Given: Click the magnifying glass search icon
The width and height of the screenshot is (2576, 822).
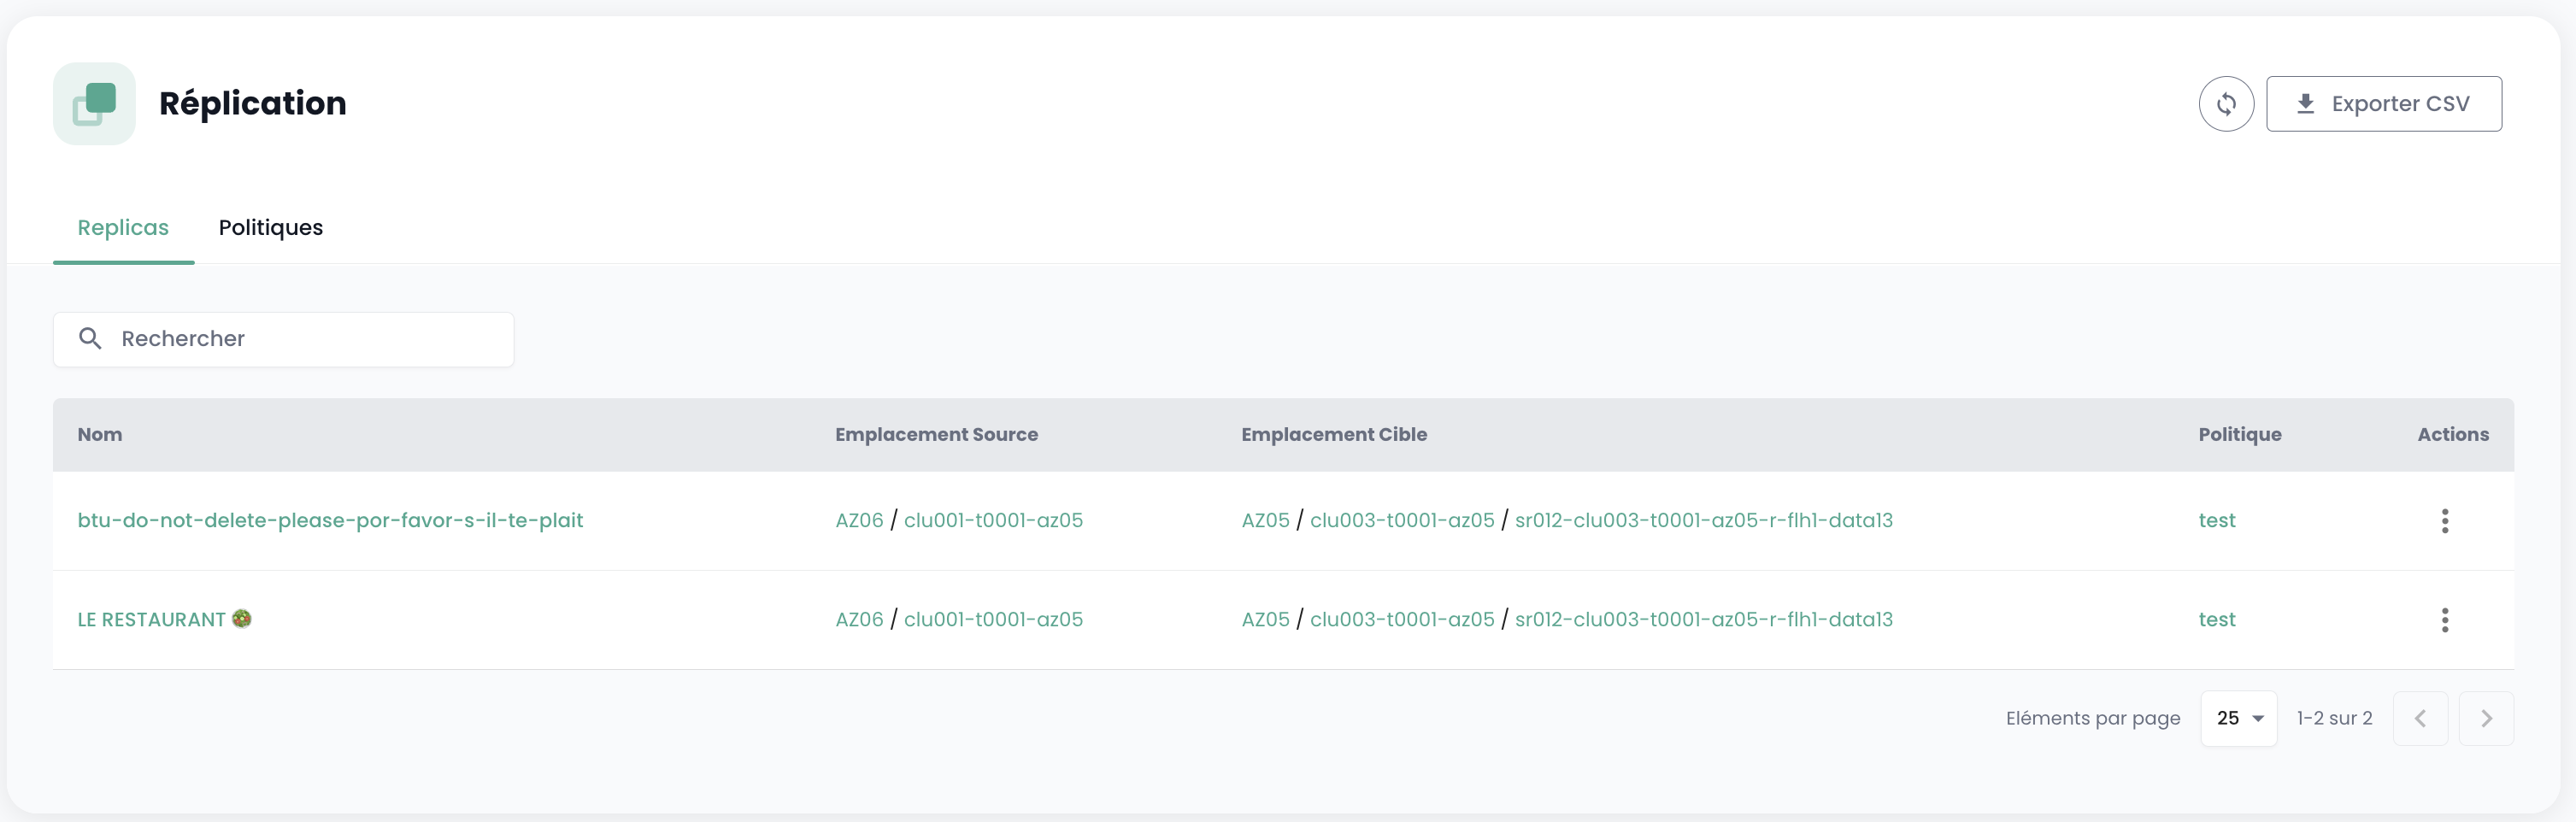Looking at the screenshot, I should (90, 339).
